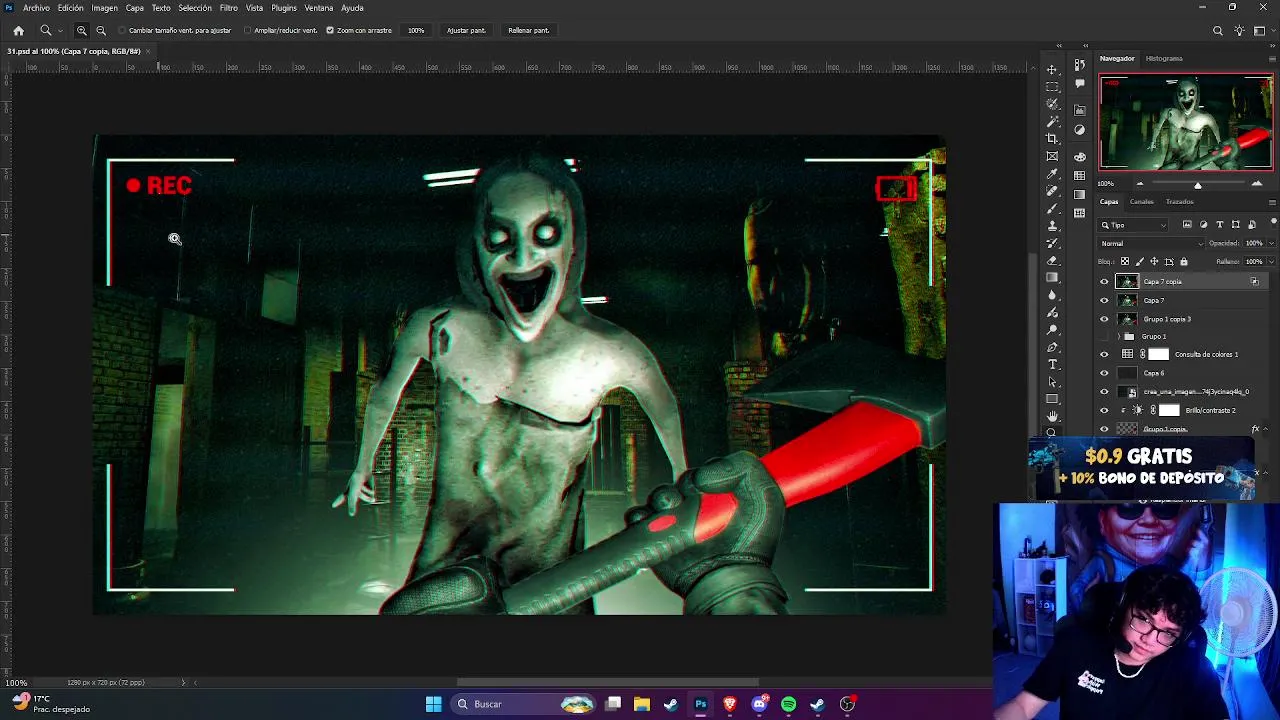Hide the Capa 7 copia layer
The image size is (1280, 720).
(x=1104, y=282)
